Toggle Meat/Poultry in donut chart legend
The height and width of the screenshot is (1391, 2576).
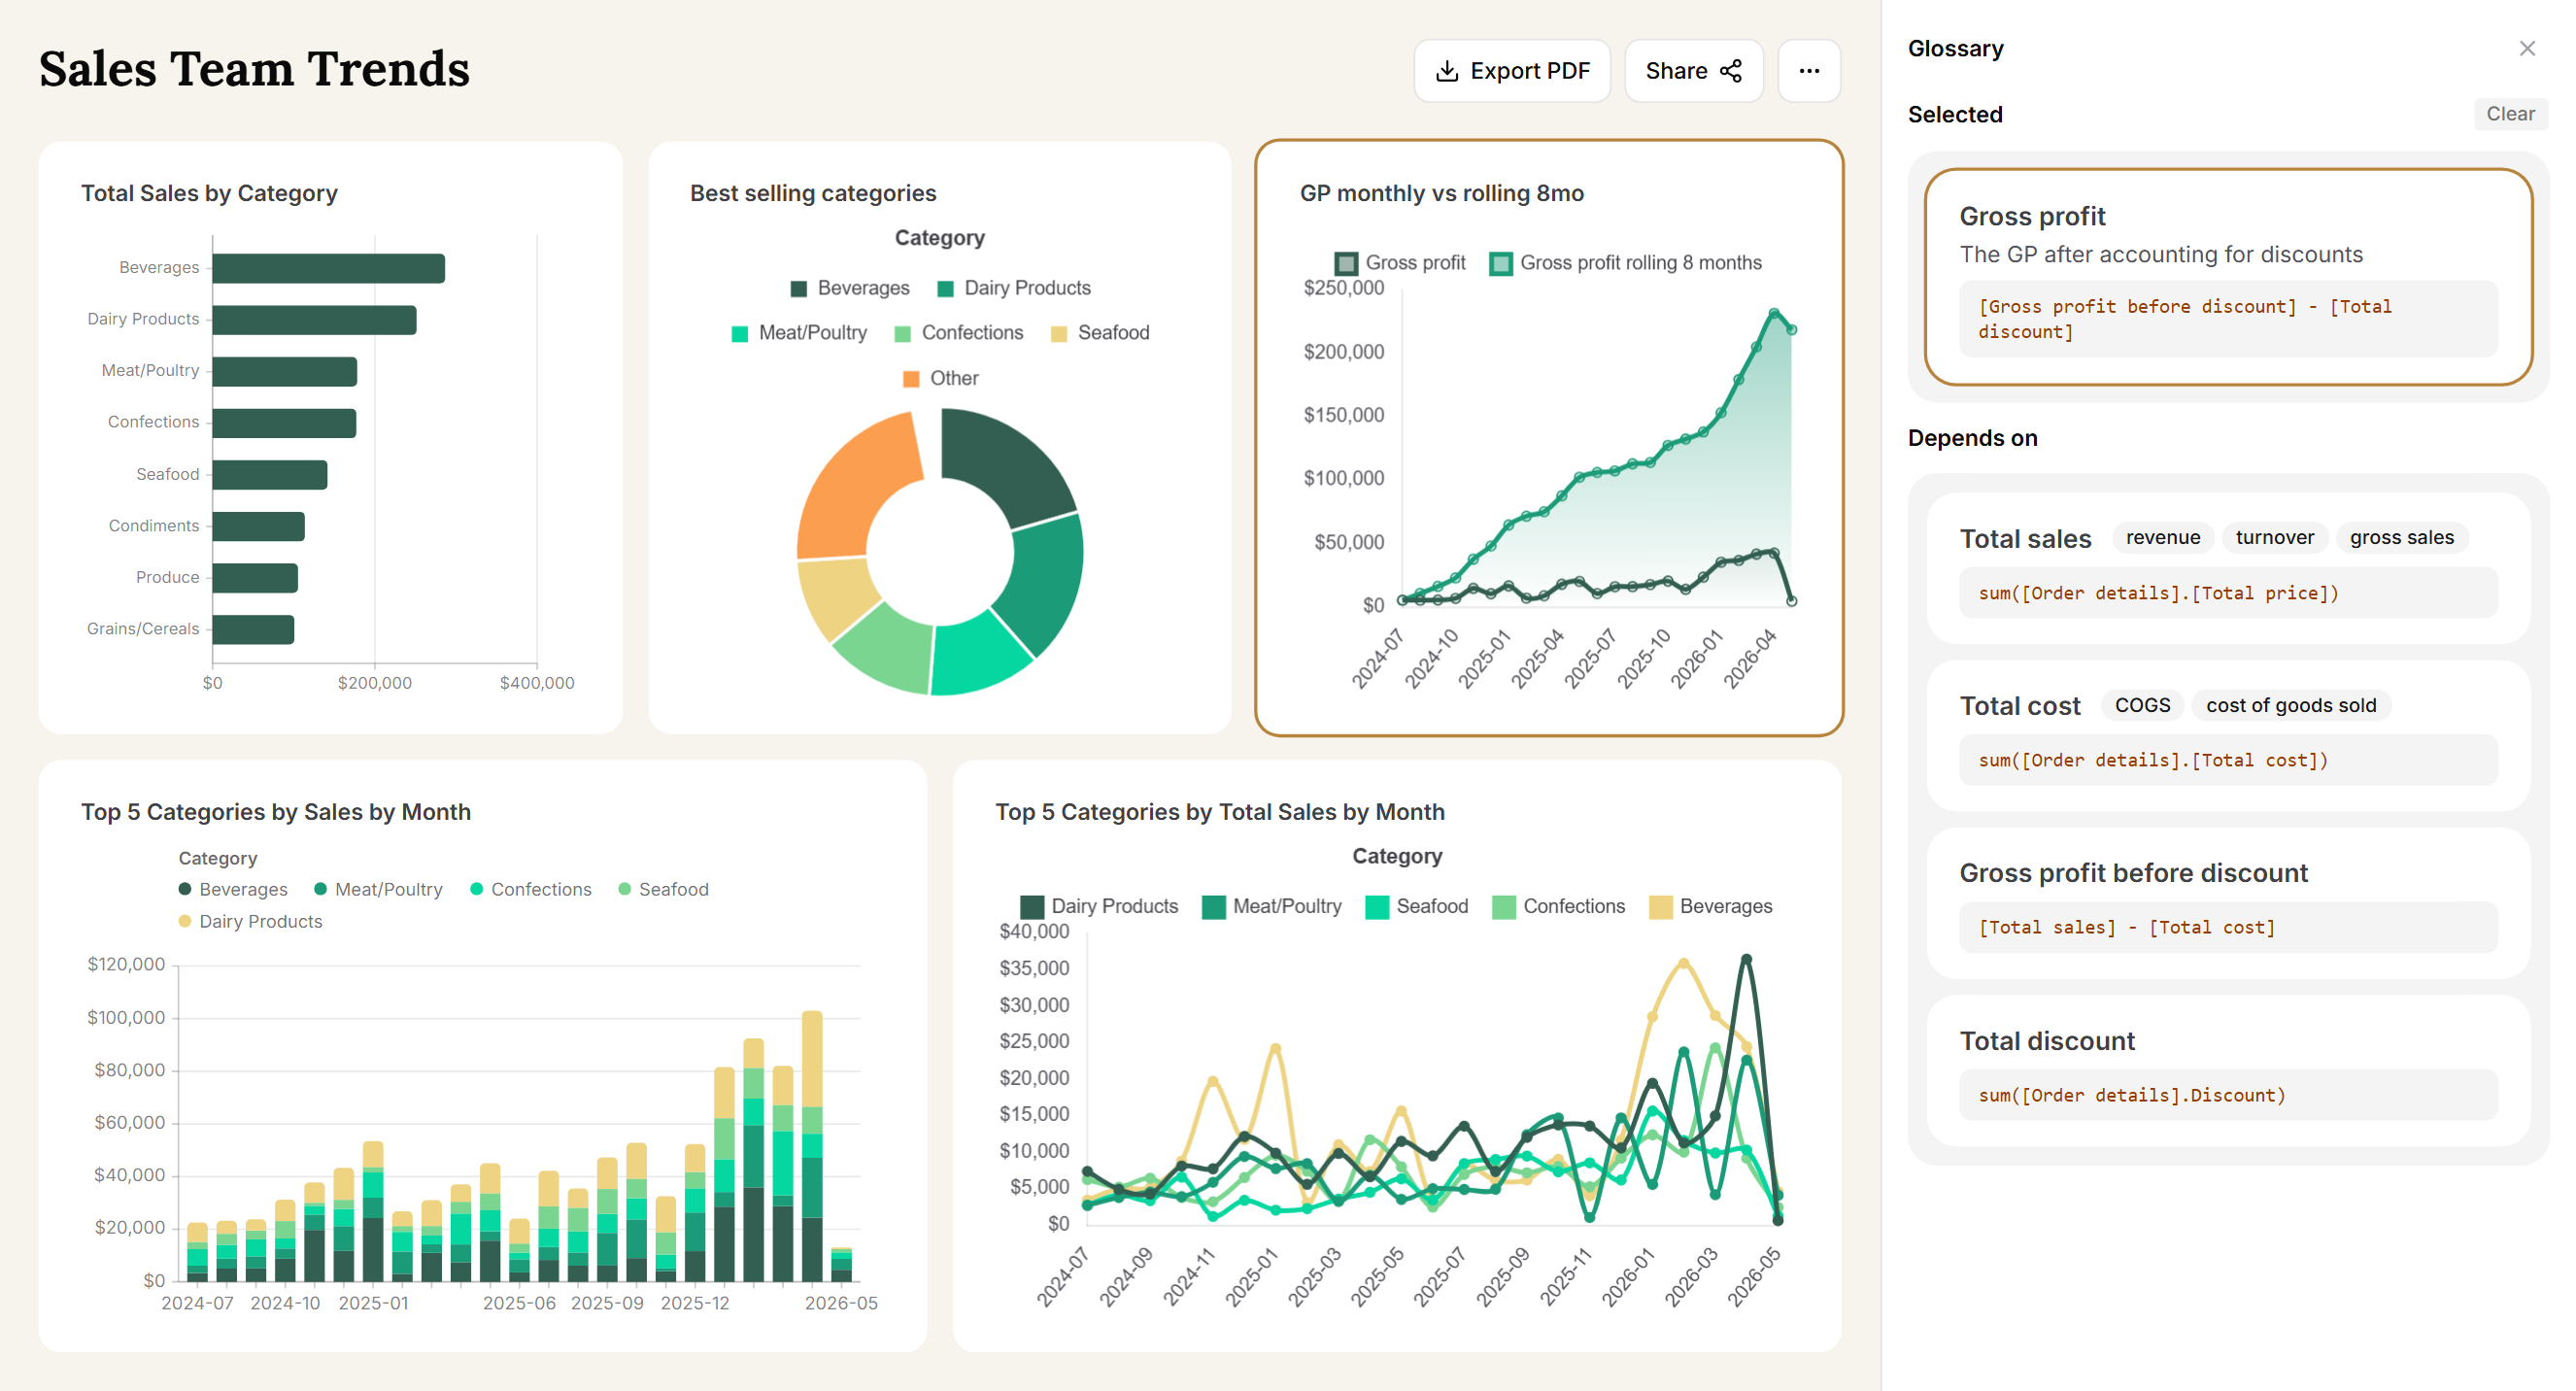click(799, 333)
